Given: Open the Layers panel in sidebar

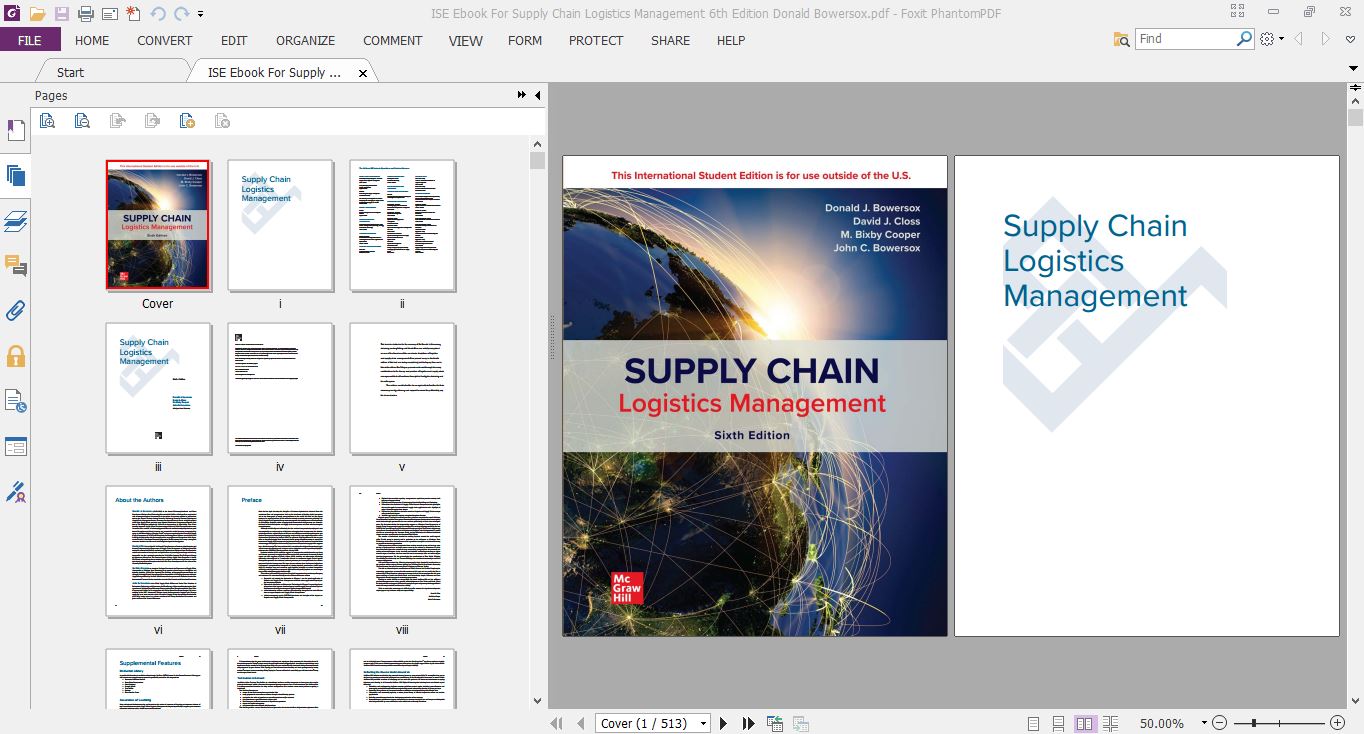Looking at the screenshot, I should (15, 220).
